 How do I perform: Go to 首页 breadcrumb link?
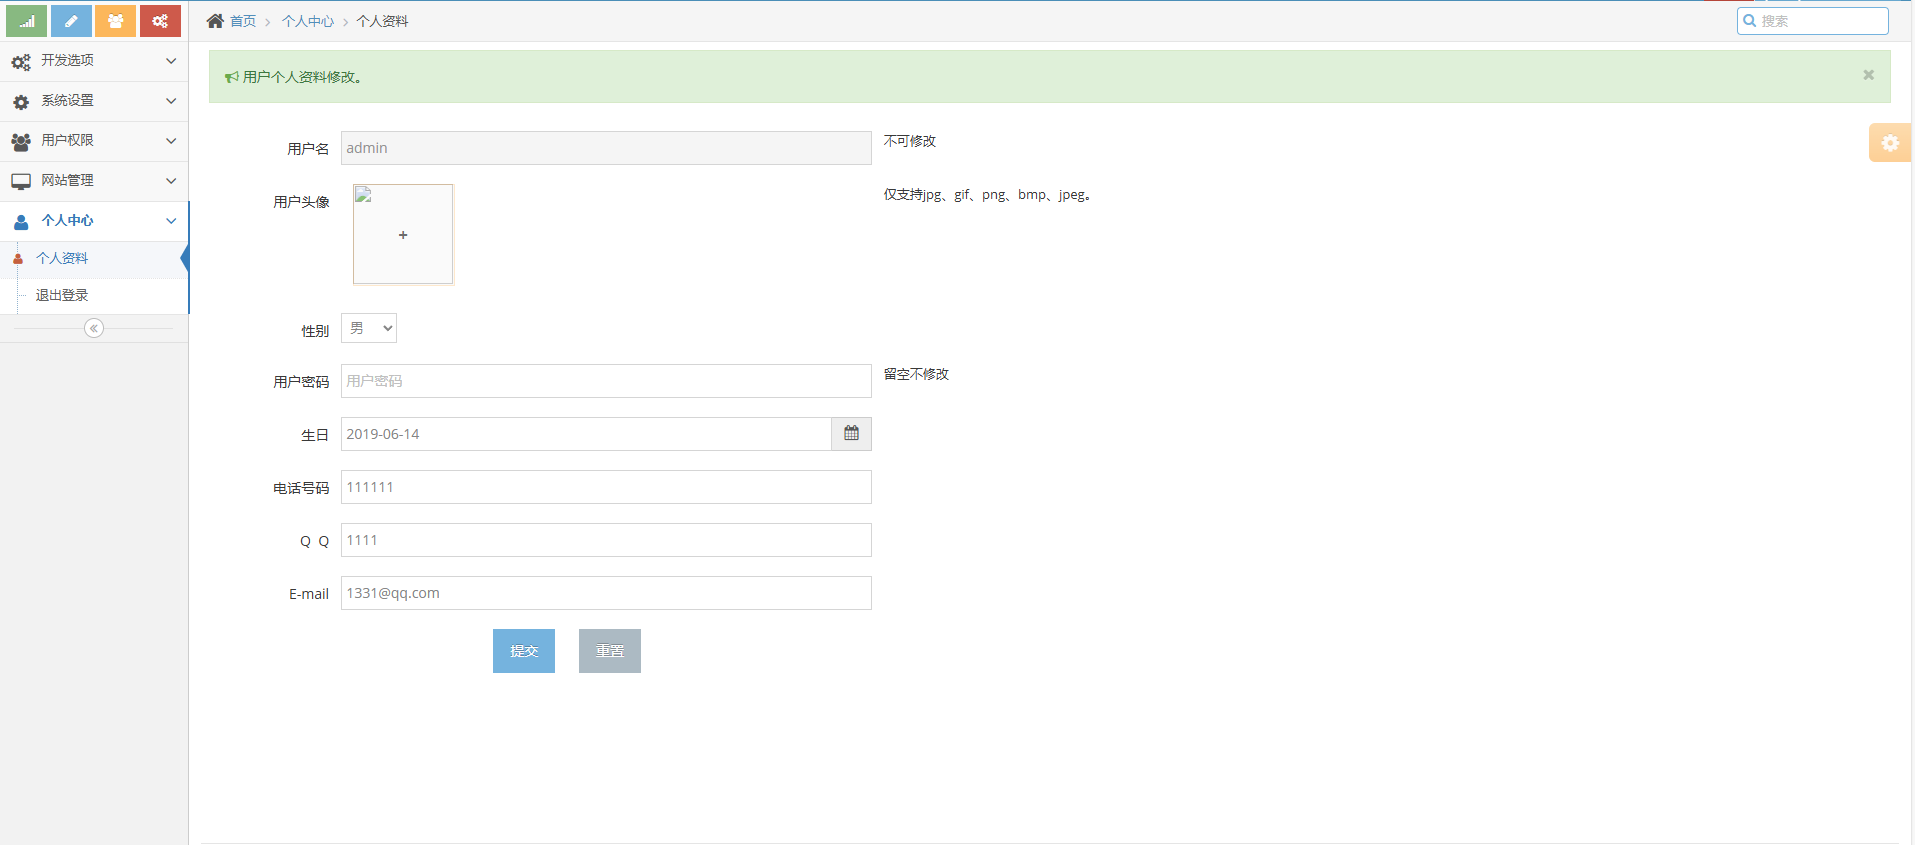[243, 21]
